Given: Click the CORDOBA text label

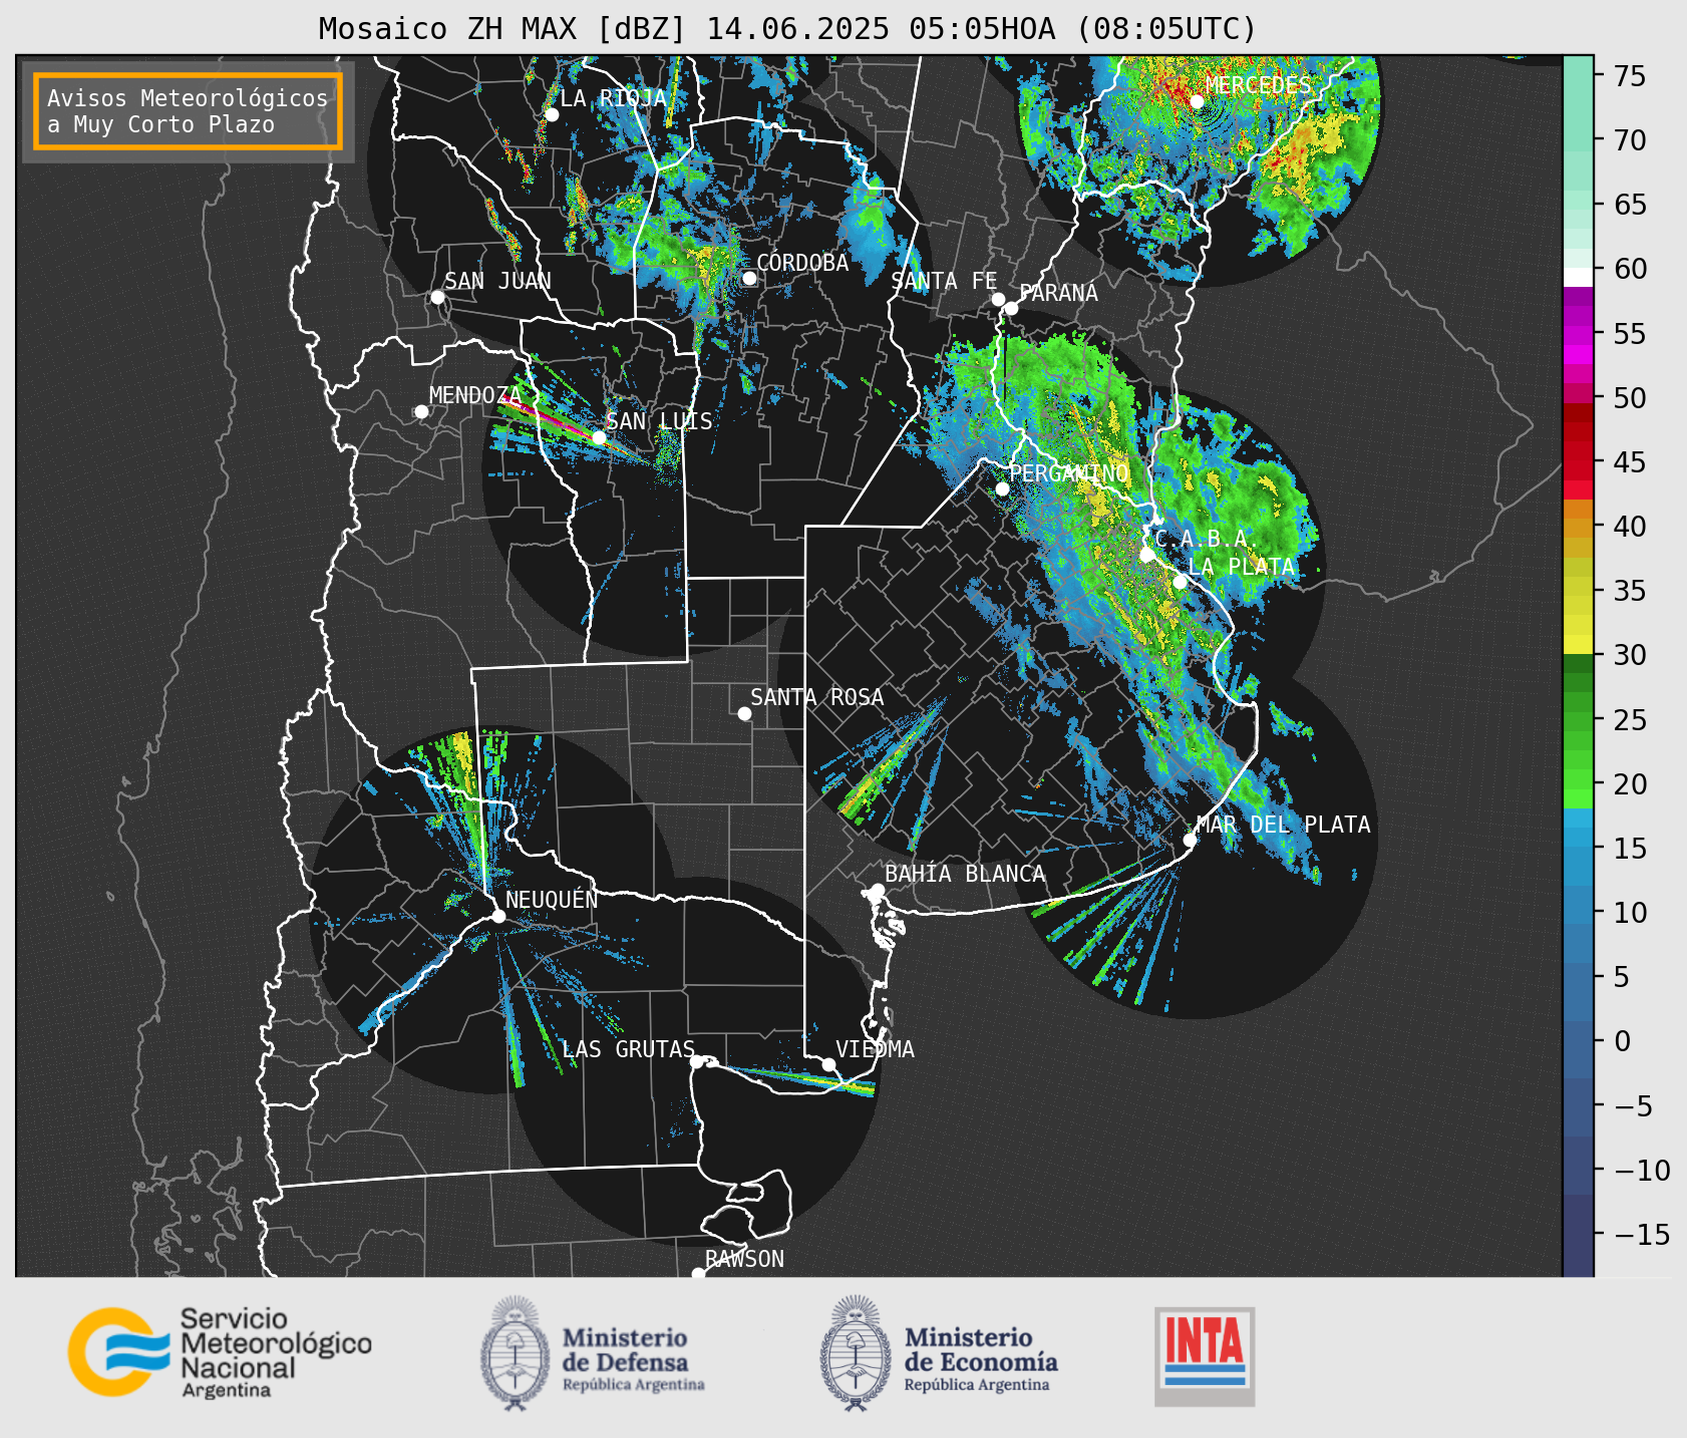Looking at the screenshot, I should tap(802, 262).
